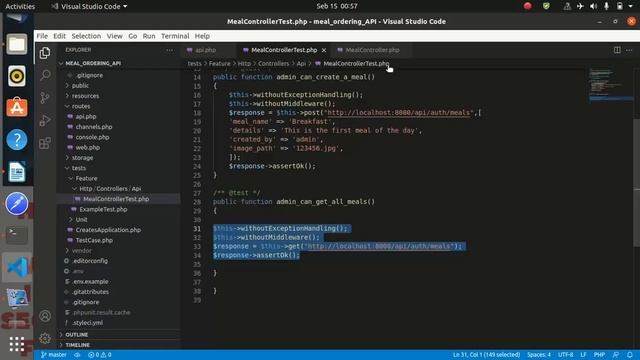Screen dimensions: 640x360
Task: Open the volume icon in system tray
Action: click(x=593, y=6)
